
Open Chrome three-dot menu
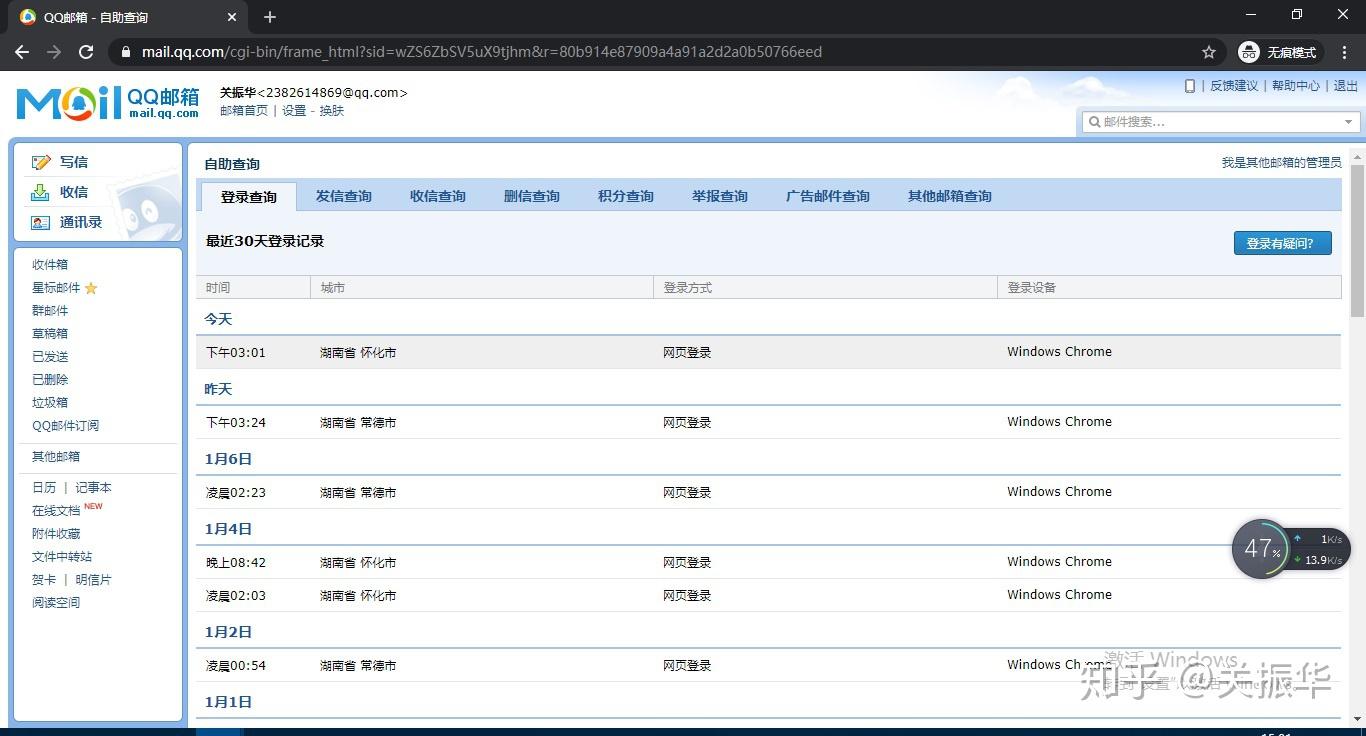click(1345, 52)
